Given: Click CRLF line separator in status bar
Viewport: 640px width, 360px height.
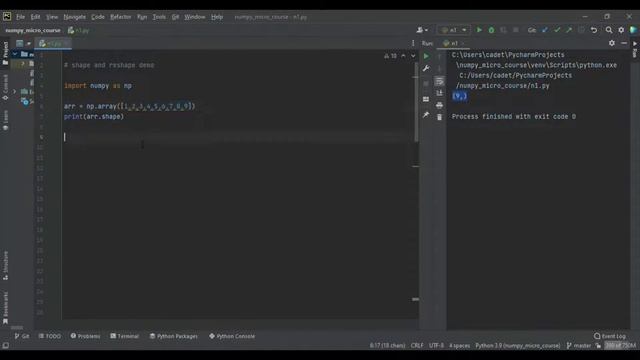Looking at the screenshot, I should [x=417, y=345].
